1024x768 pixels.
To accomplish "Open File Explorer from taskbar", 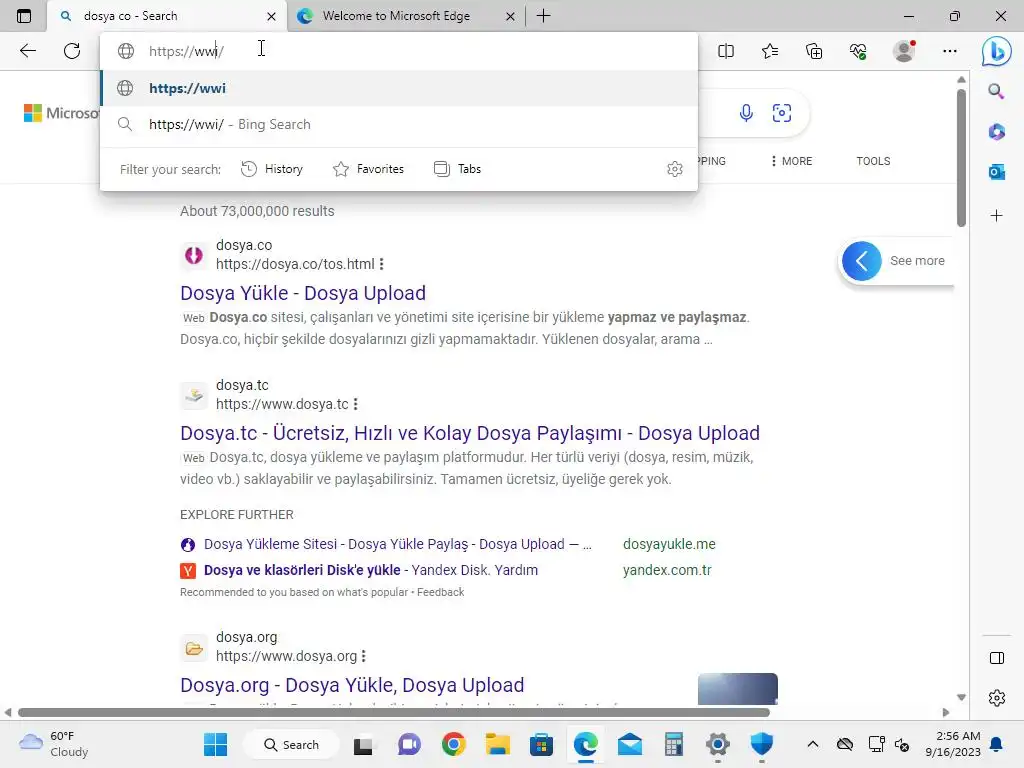I will click(x=498, y=744).
